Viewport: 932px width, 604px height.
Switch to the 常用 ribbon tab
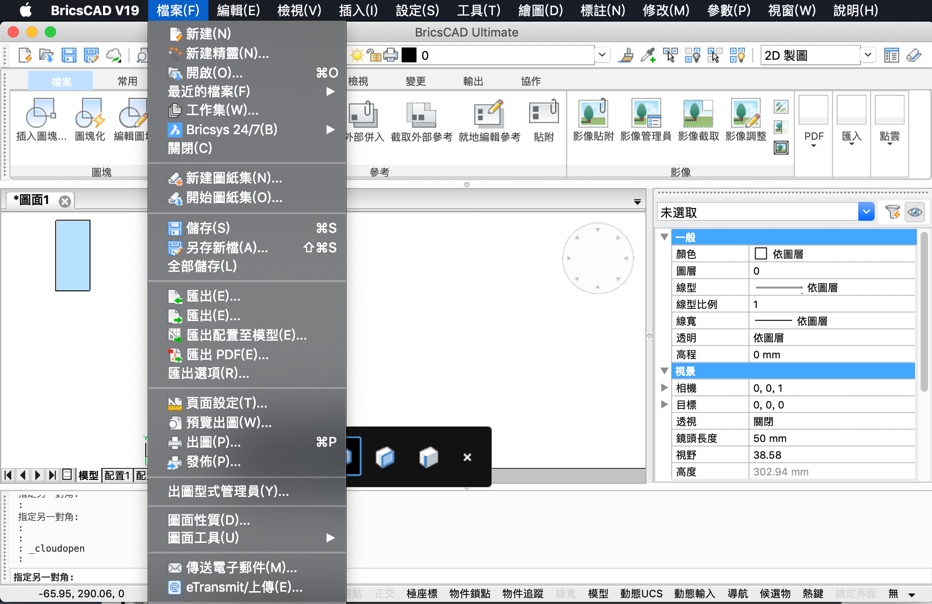pos(125,78)
